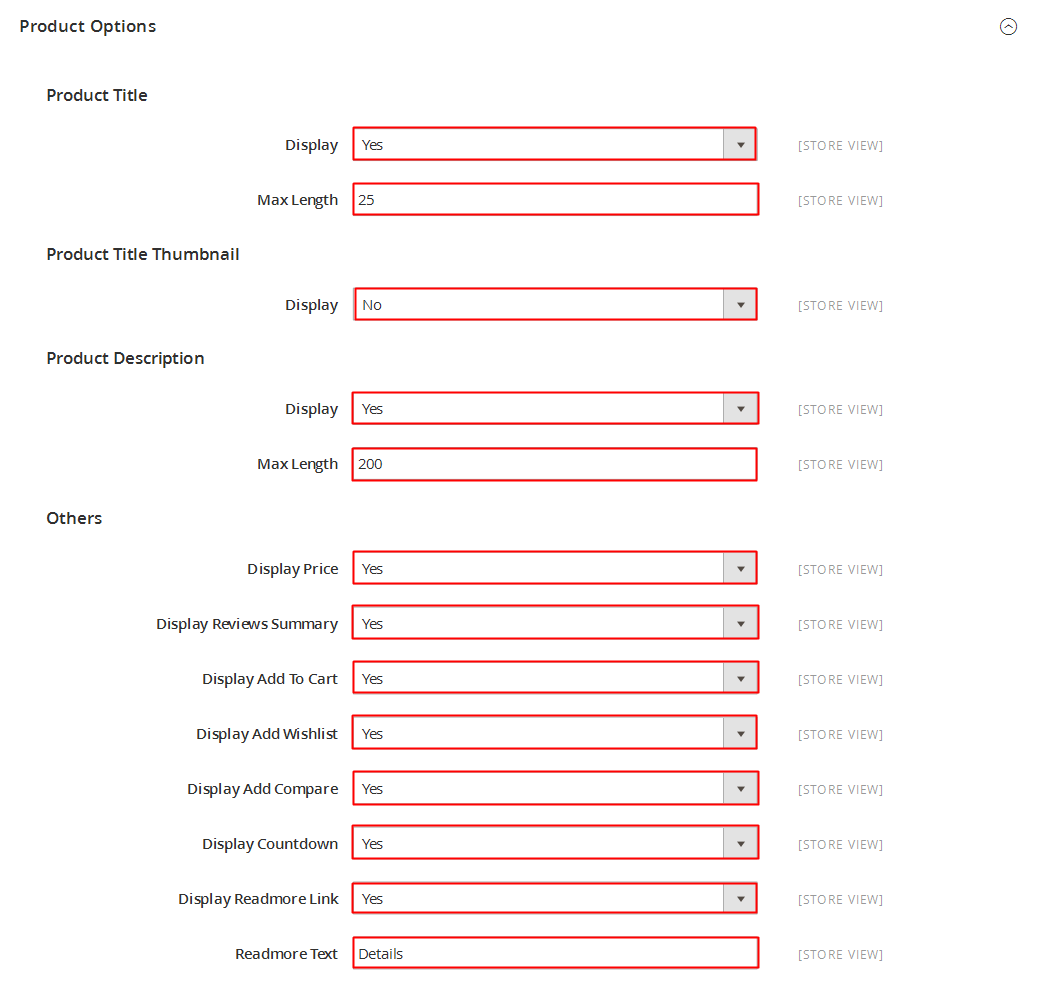Open Display Readmore Link dropdown
This screenshot has width=1044, height=983.
point(555,898)
